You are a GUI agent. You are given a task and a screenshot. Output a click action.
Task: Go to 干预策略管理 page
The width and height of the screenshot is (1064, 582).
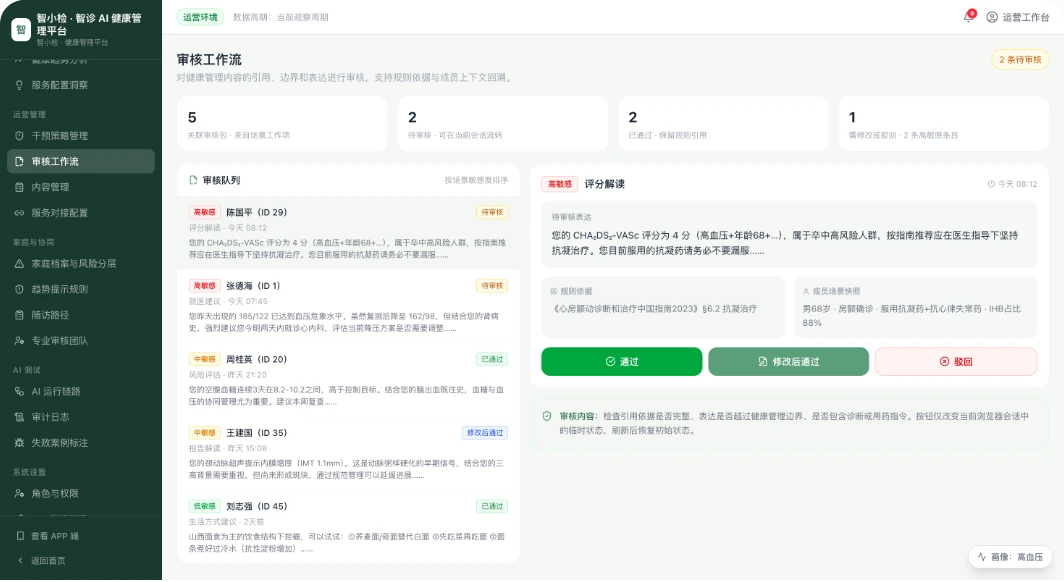coord(81,136)
